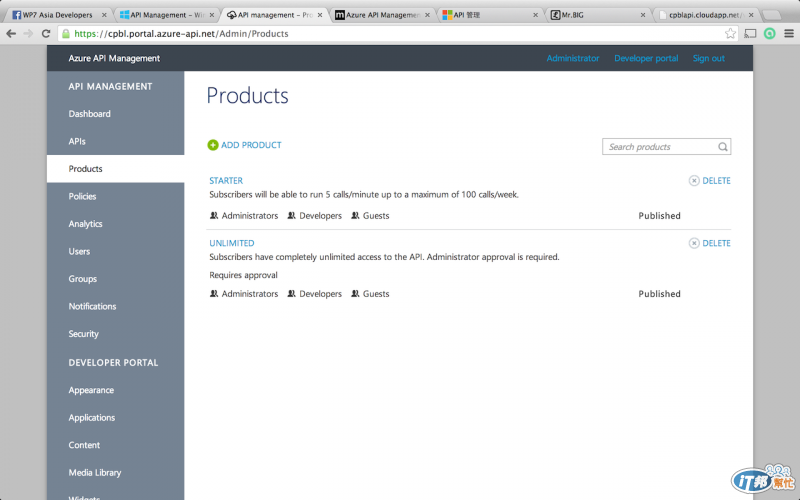
Task: Open Users in the sidebar
Action: (x=79, y=252)
